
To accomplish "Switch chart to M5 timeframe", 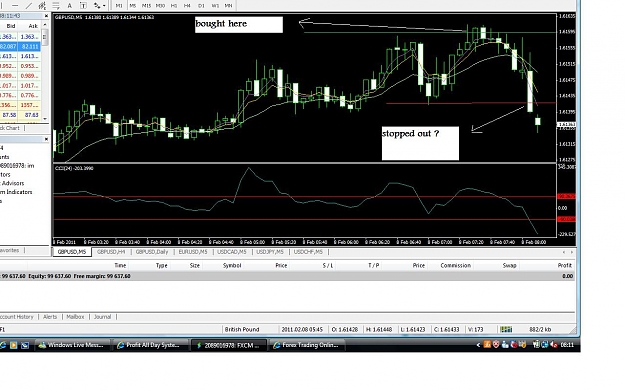I will (133, 6).
